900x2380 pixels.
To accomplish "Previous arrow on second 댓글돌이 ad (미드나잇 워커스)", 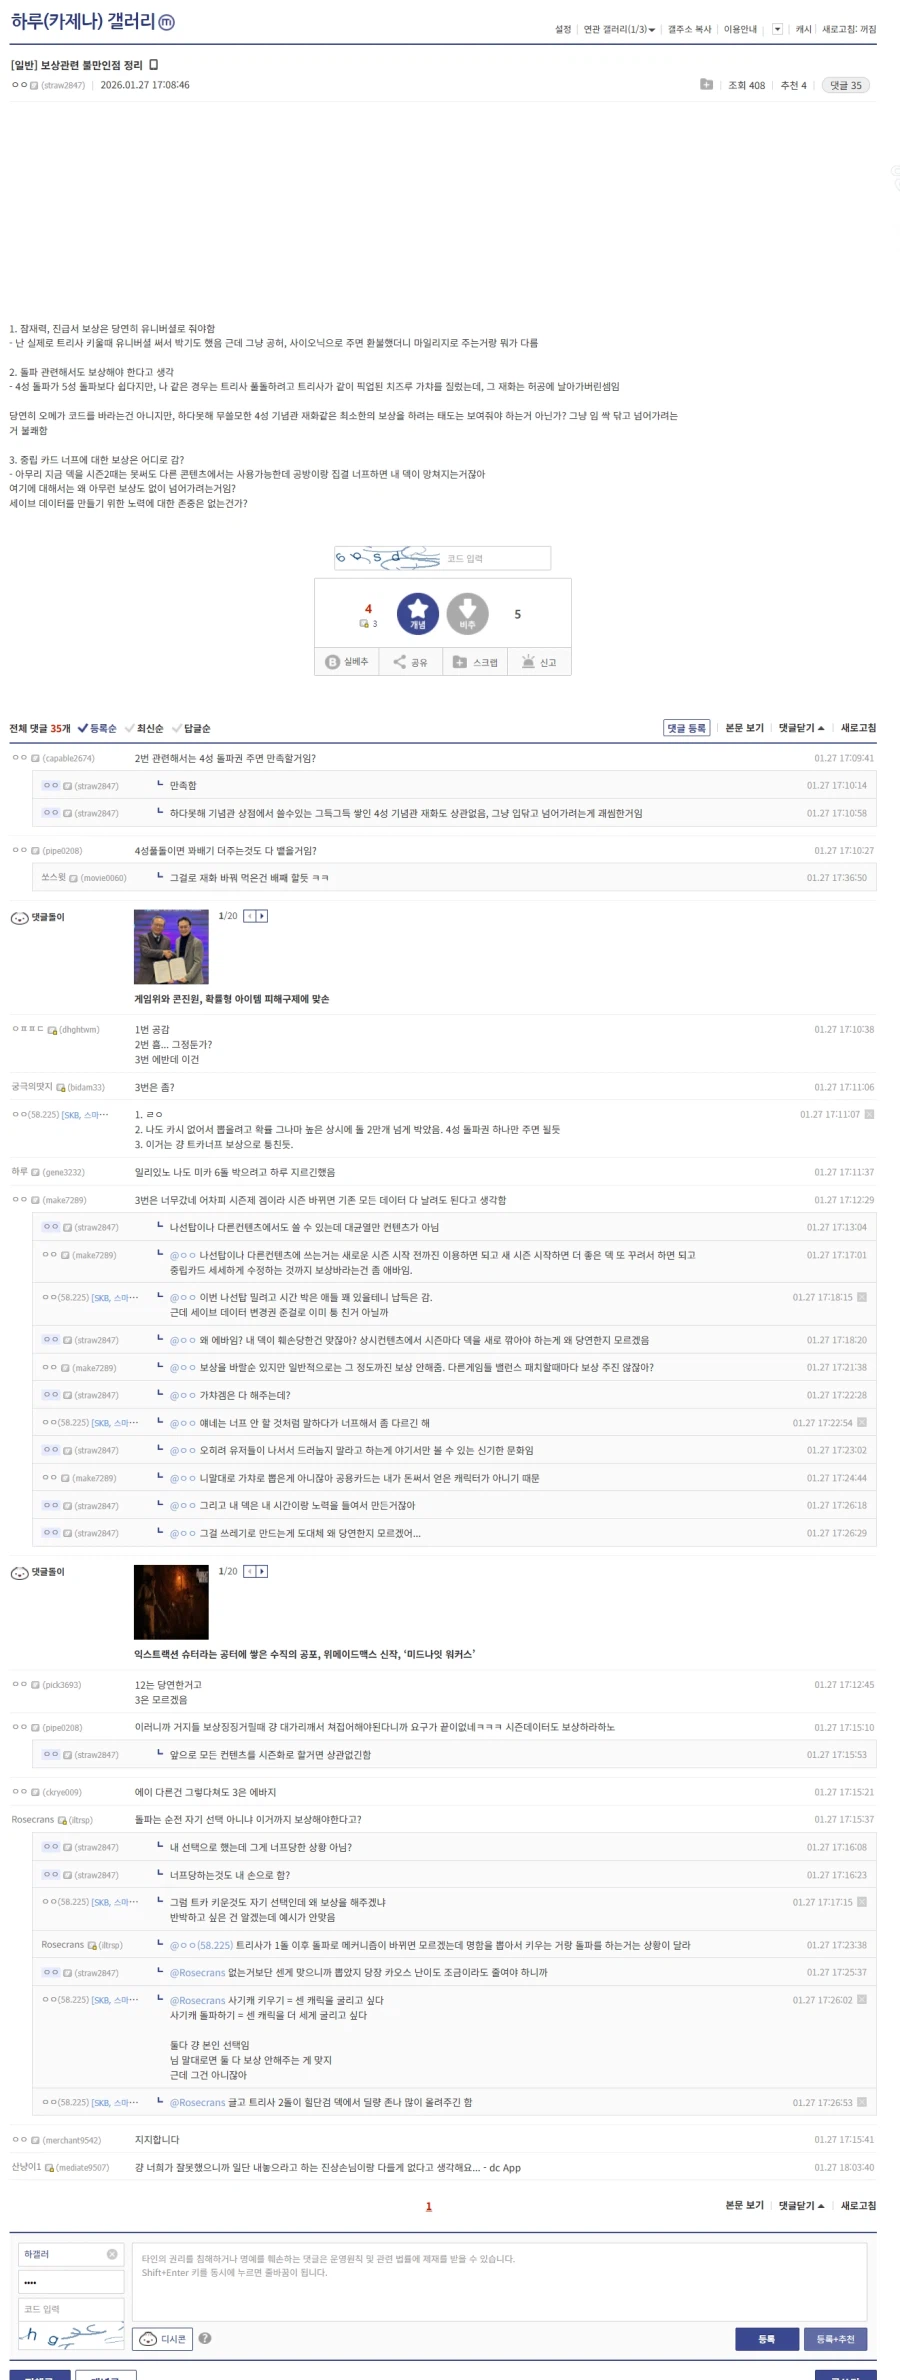I will point(250,1571).
